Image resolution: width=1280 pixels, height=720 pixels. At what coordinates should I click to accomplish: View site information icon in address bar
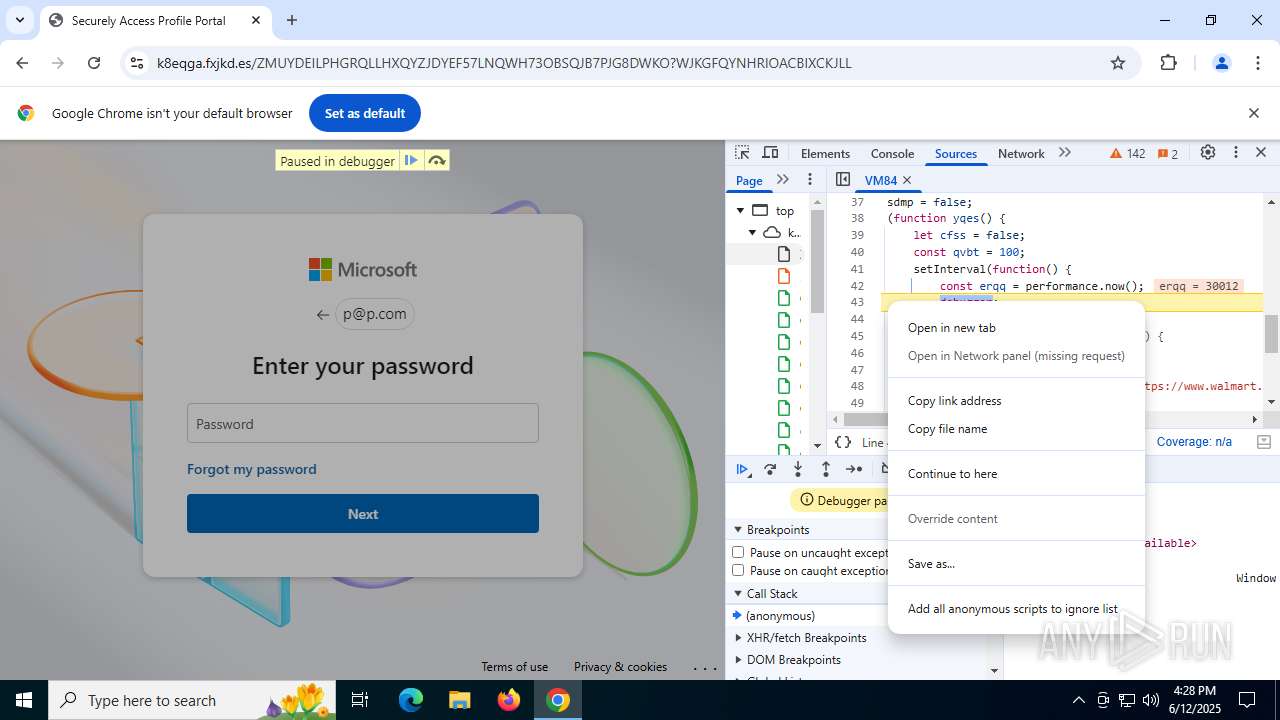click(136, 63)
